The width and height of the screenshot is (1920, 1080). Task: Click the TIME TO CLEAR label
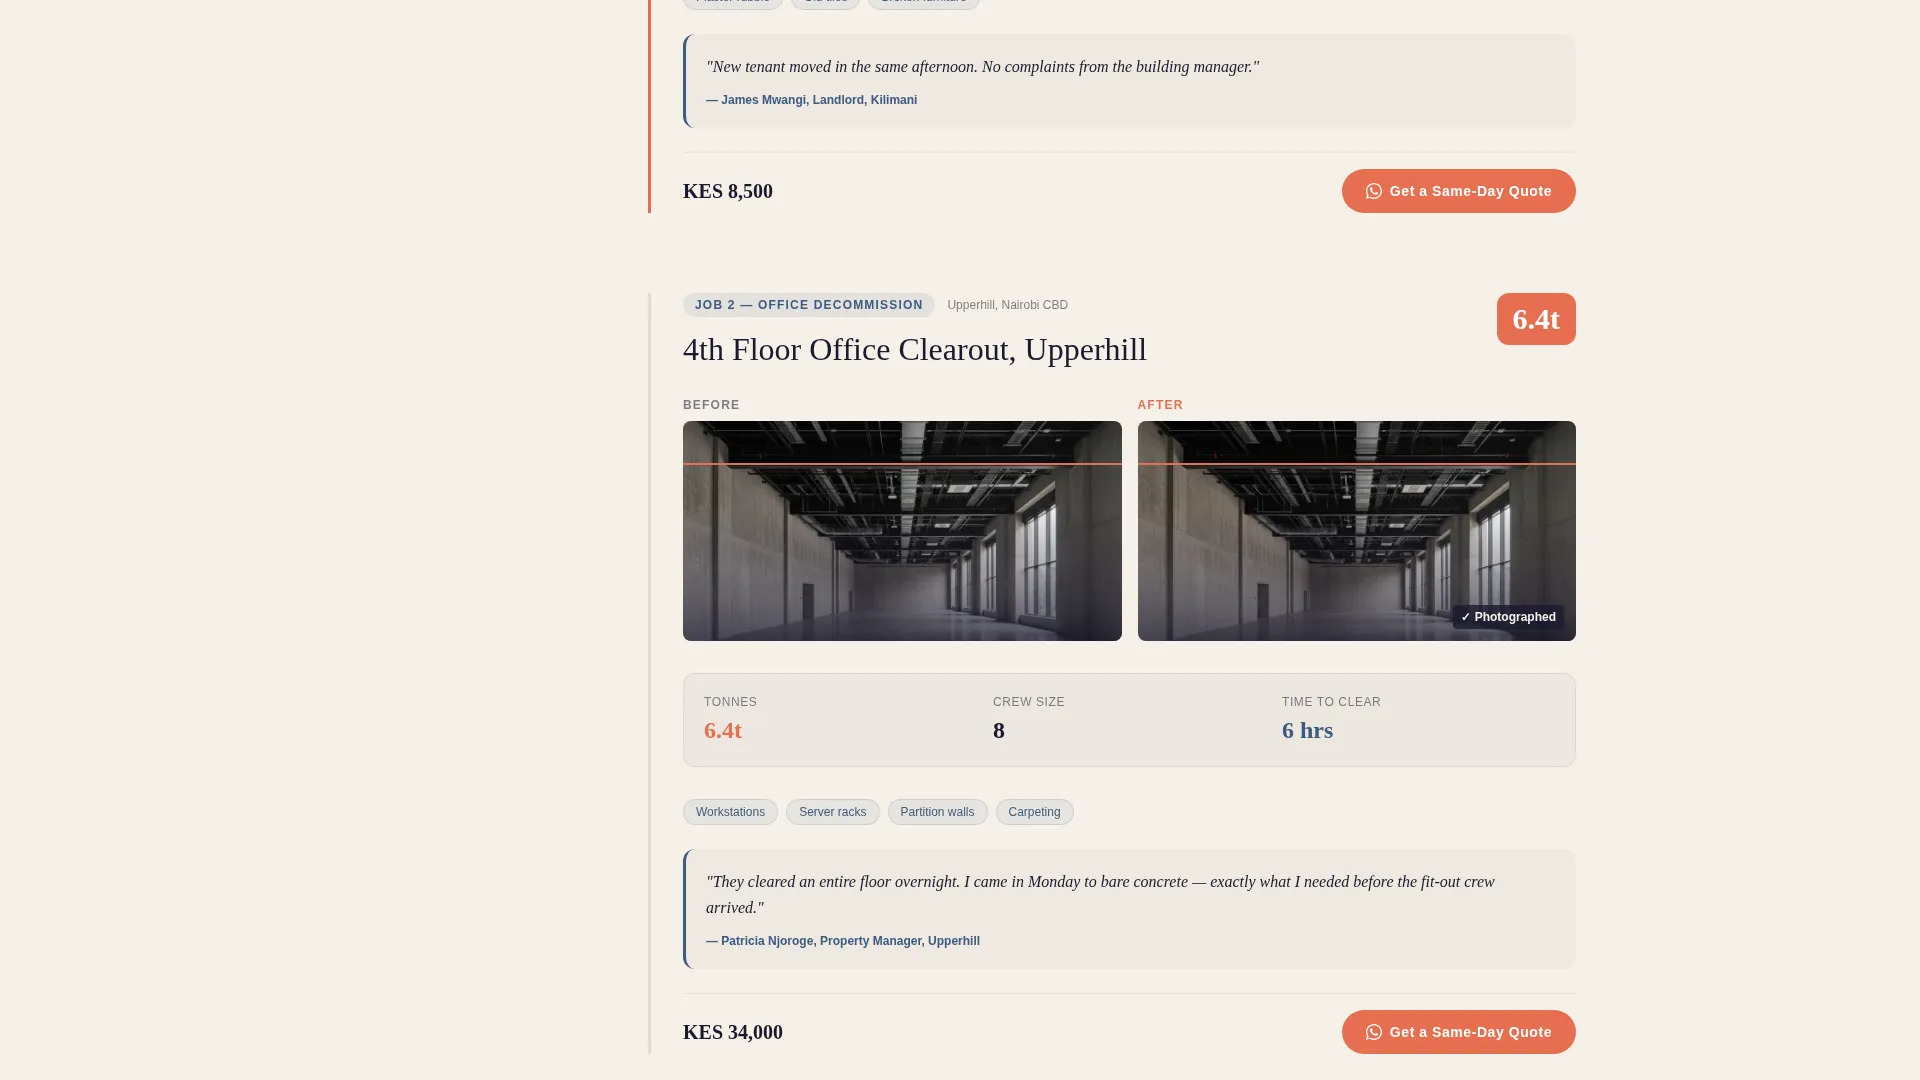[x=1331, y=702]
